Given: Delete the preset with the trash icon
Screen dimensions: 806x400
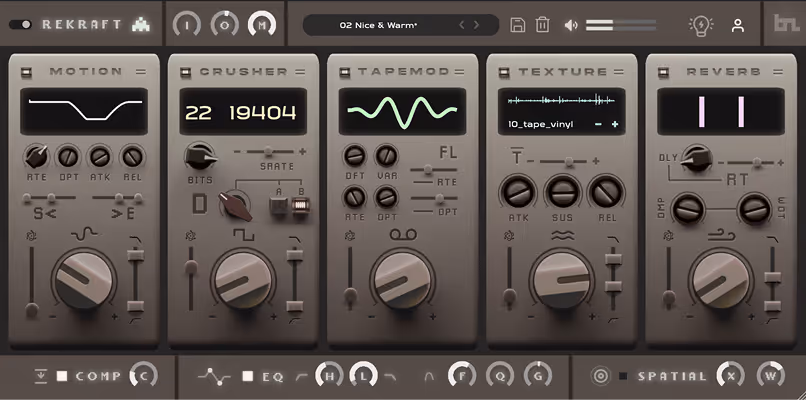Looking at the screenshot, I should 543,25.
